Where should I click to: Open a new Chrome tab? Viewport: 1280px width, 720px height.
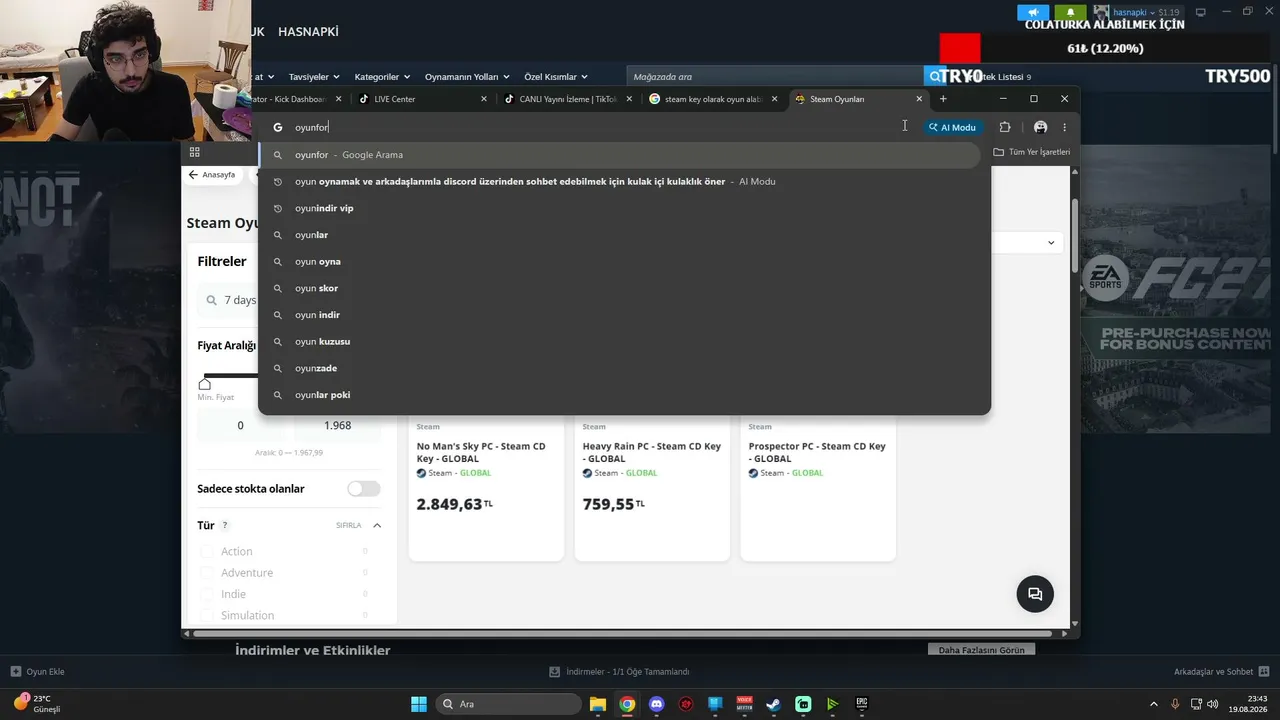click(x=943, y=99)
